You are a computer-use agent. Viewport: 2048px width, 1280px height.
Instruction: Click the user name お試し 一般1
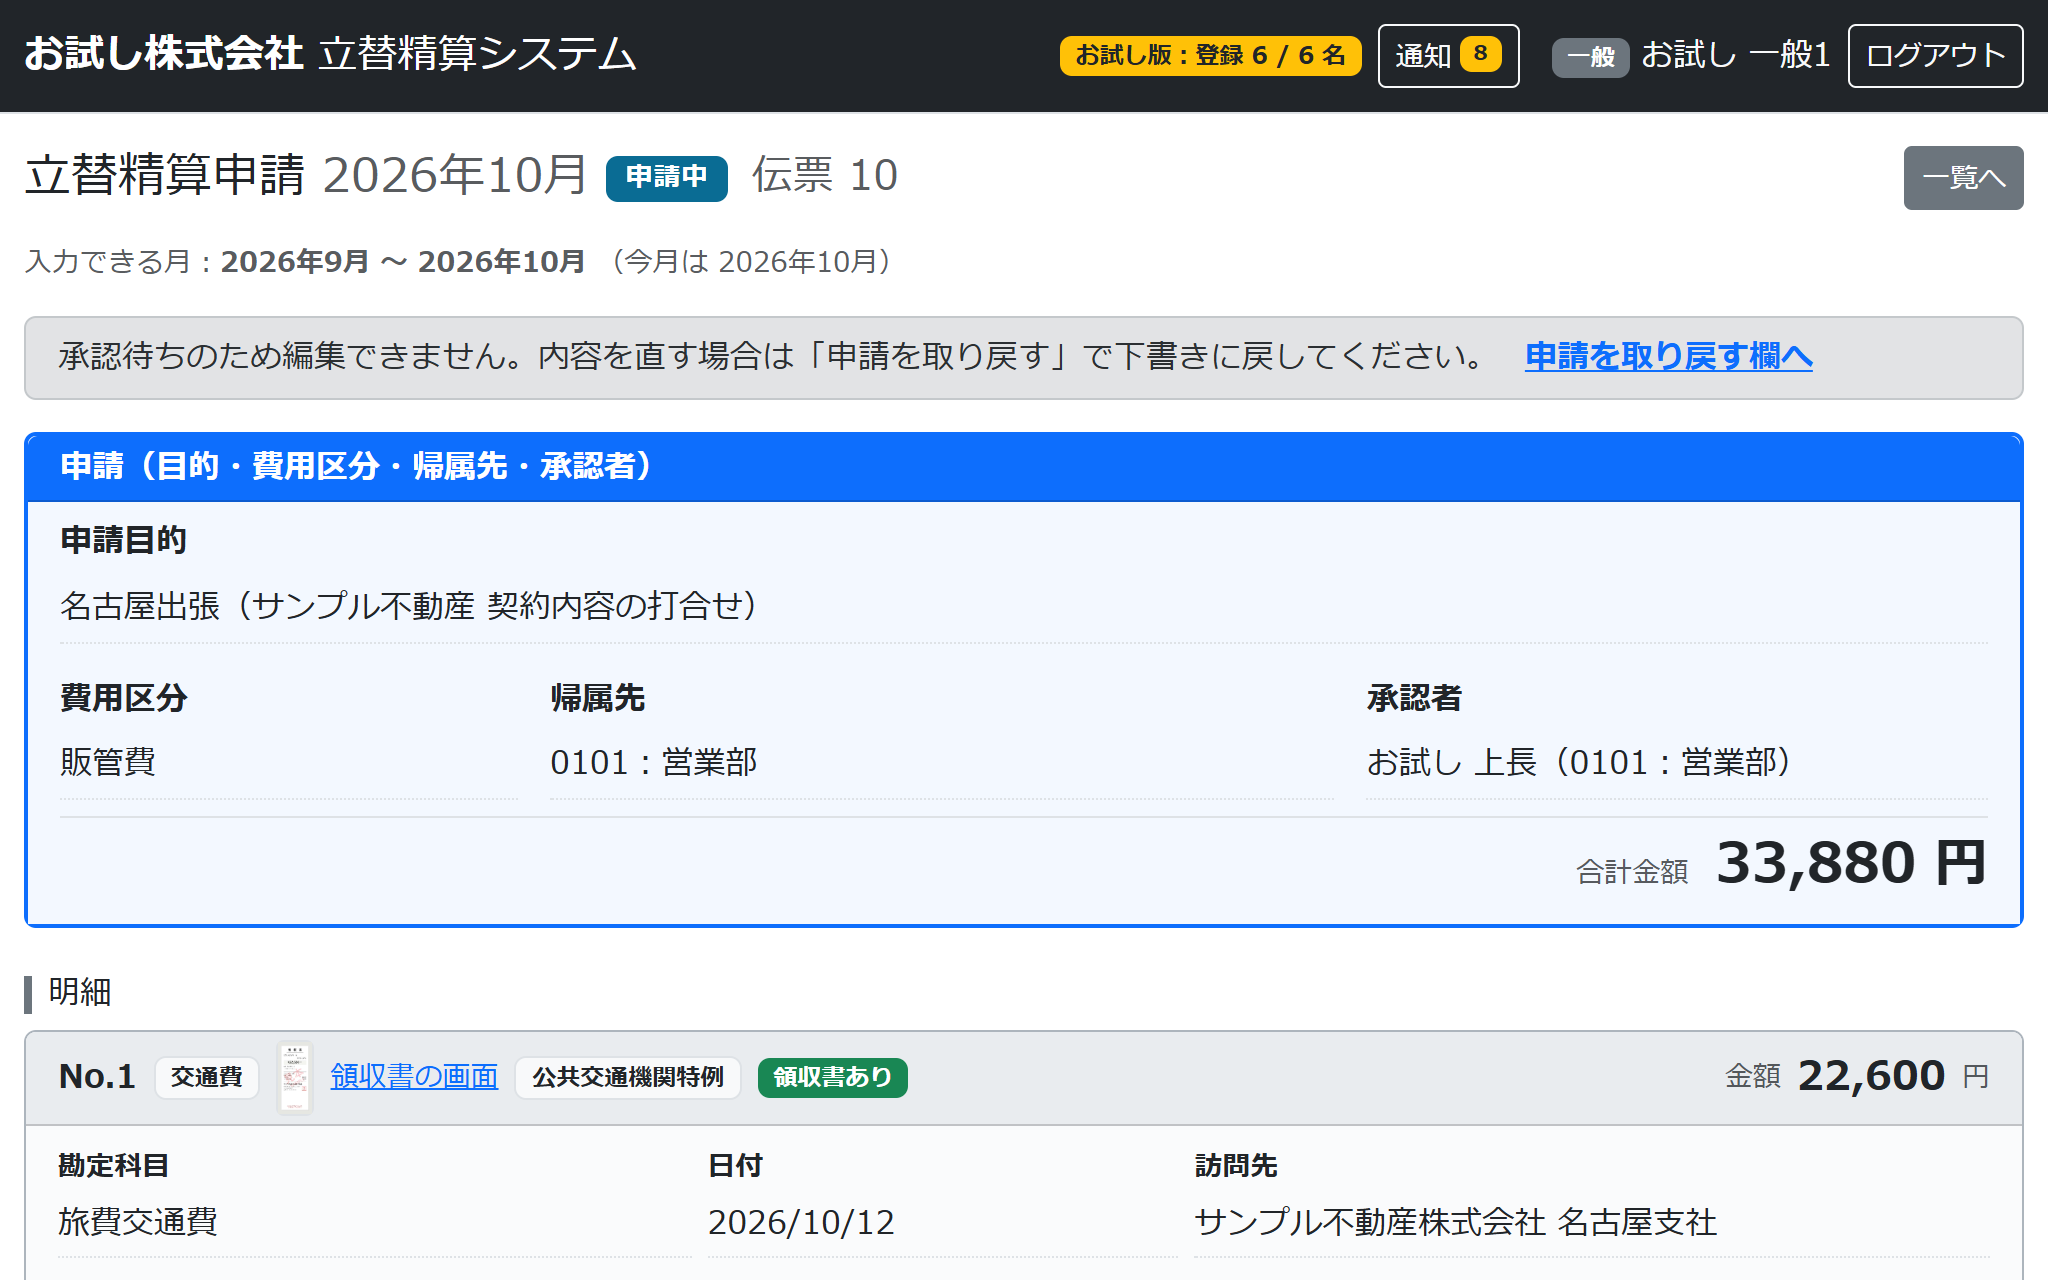(x=1736, y=55)
